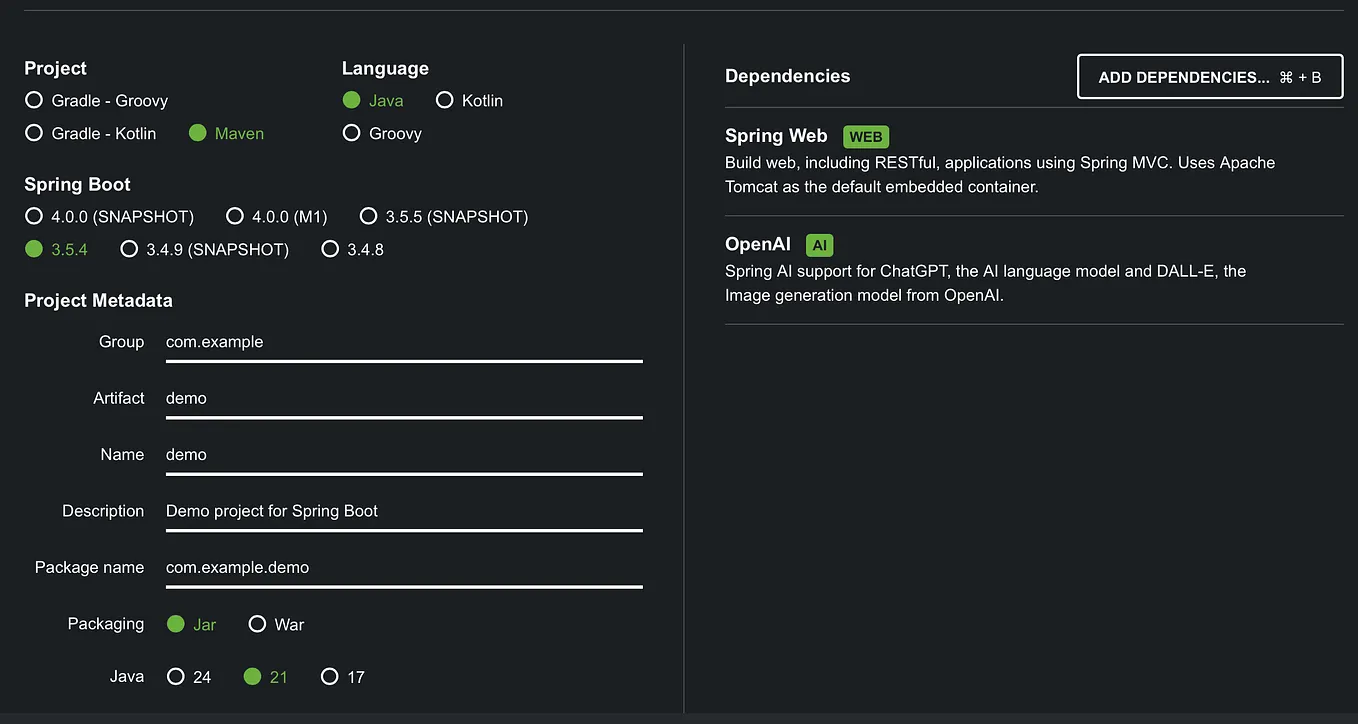Click the AI badge next to OpenAI
The image size is (1358, 724).
[819, 244]
